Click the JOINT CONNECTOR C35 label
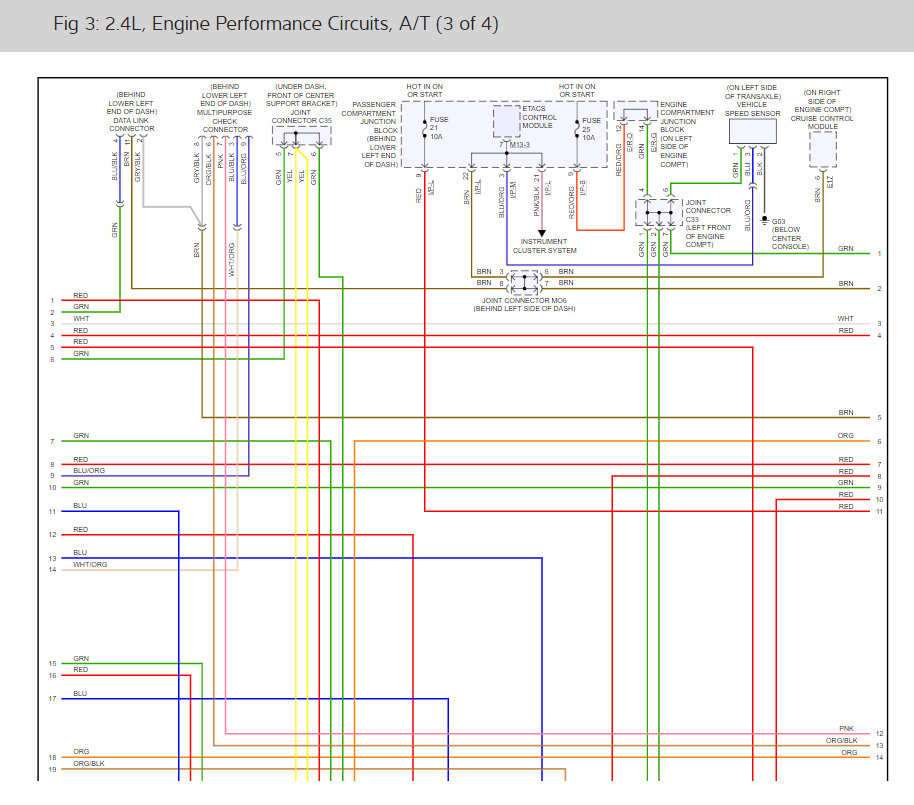Viewport: 914px width, 805px height. 301,117
